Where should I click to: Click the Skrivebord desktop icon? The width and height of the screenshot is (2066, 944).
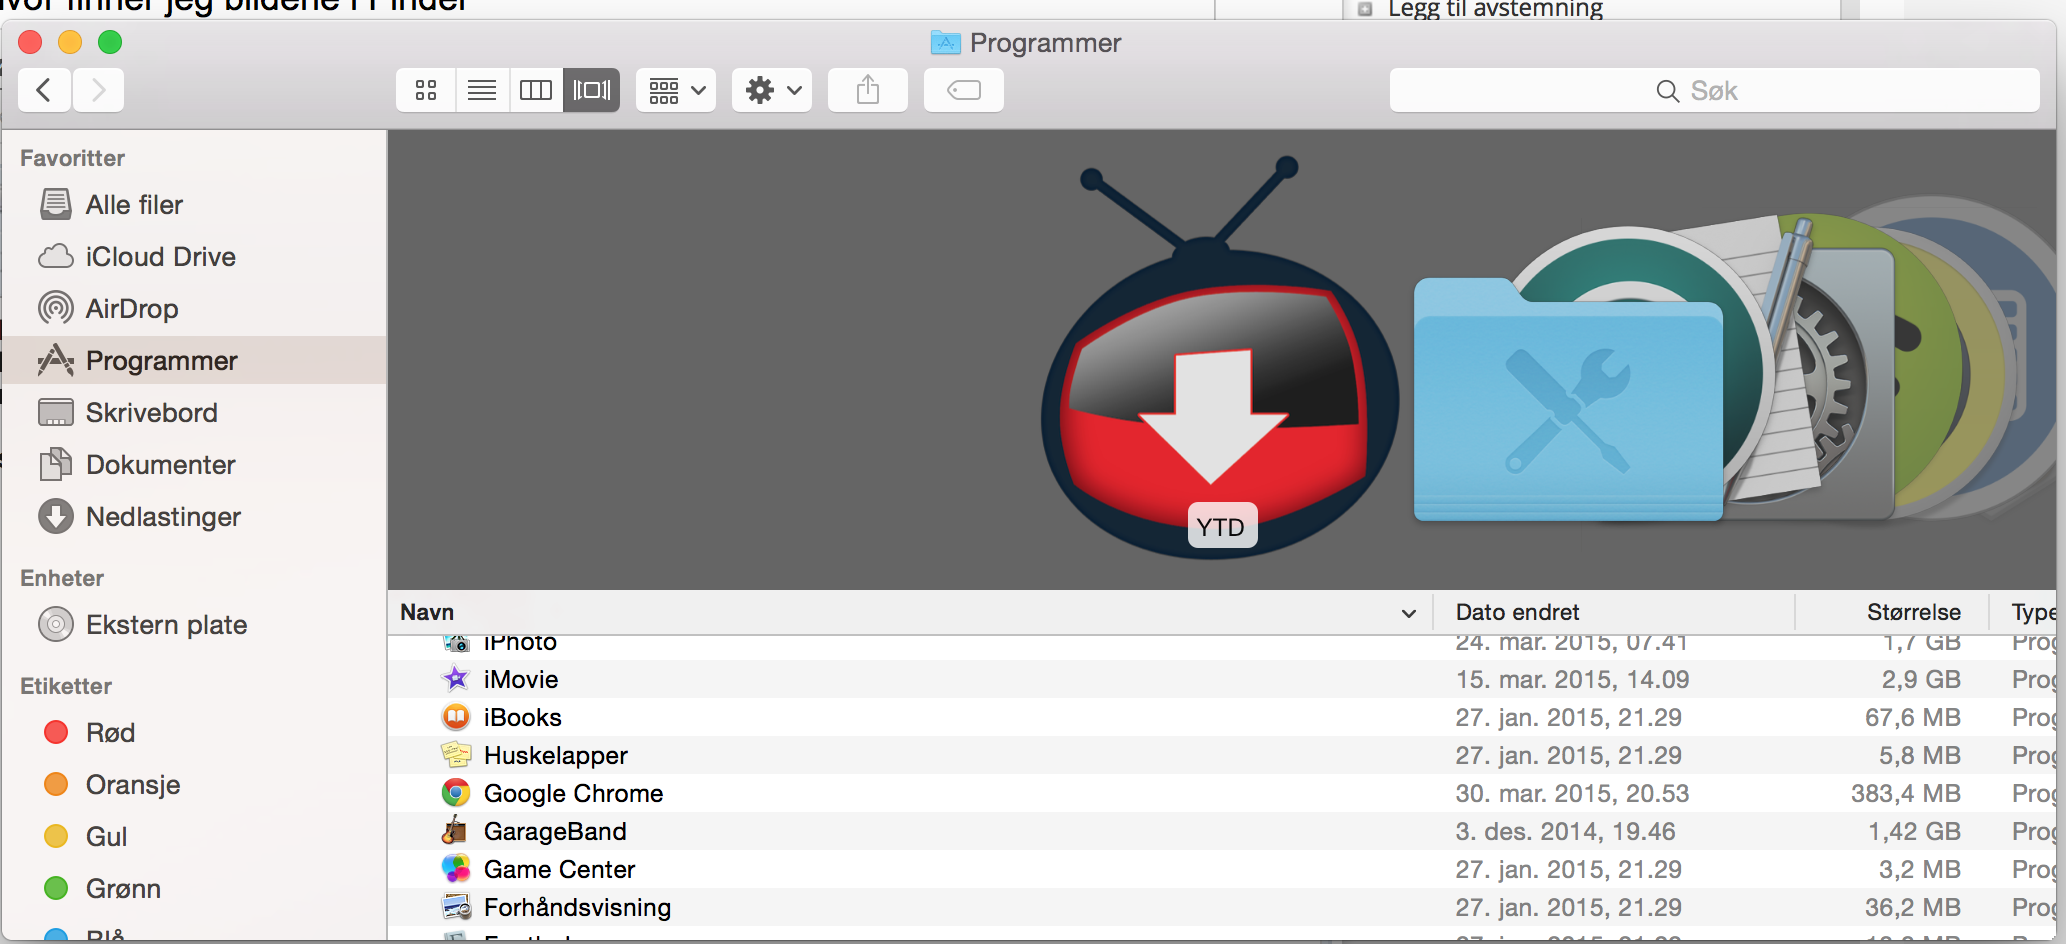[56, 412]
